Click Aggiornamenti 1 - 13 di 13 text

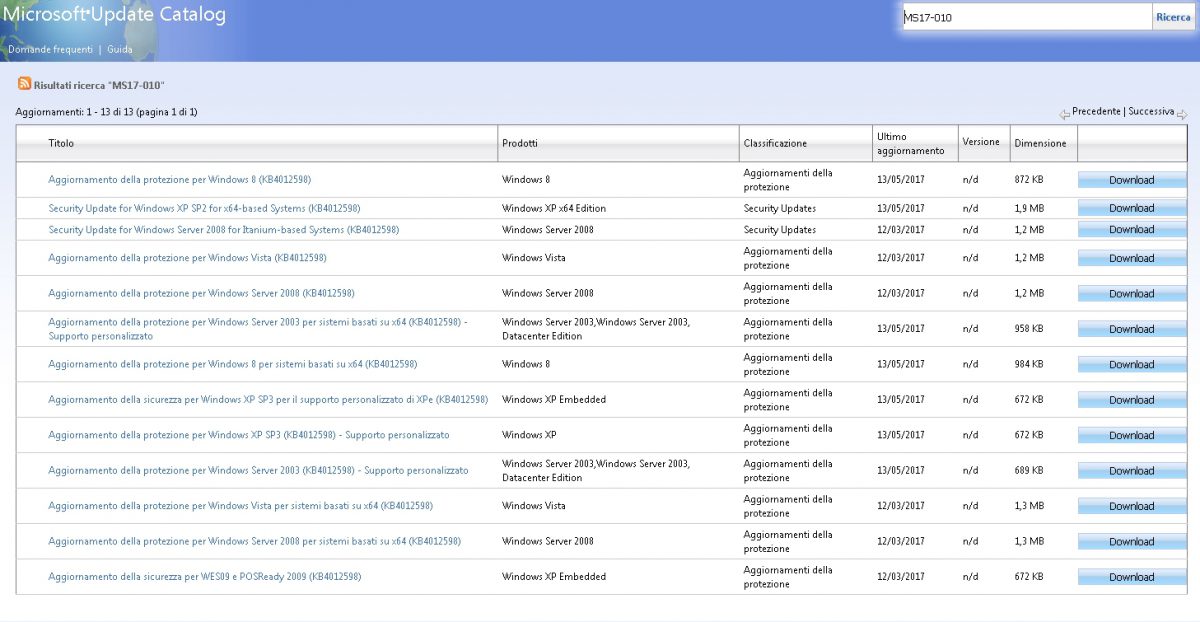coord(107,112)
